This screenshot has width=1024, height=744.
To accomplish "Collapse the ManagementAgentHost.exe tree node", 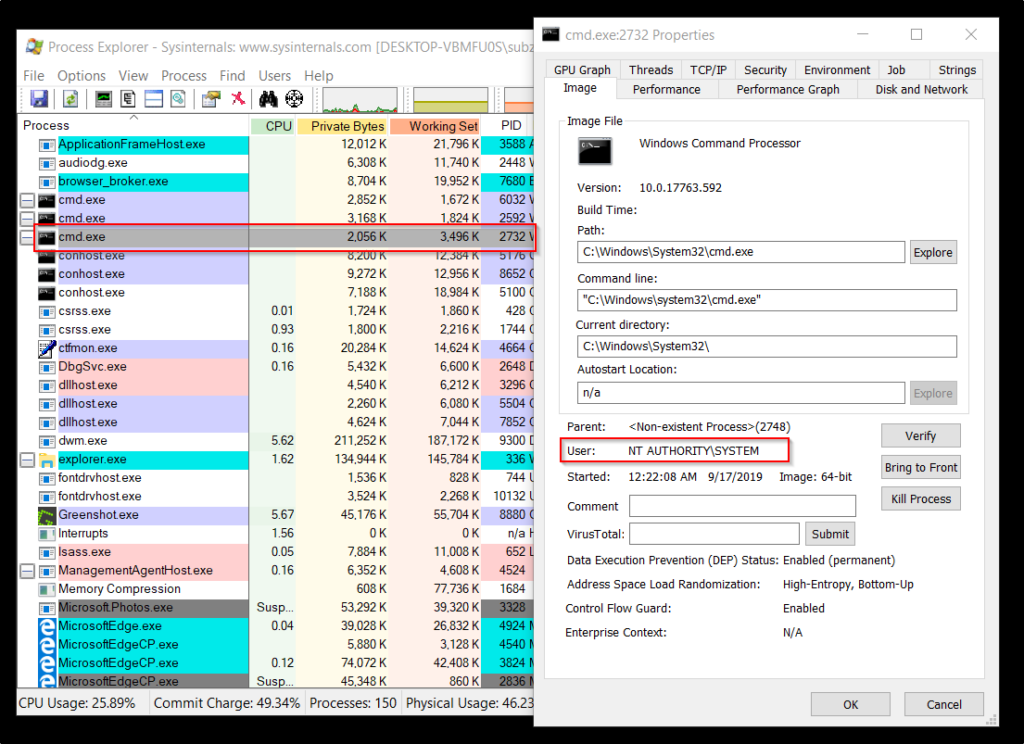I will coord(28,571).
